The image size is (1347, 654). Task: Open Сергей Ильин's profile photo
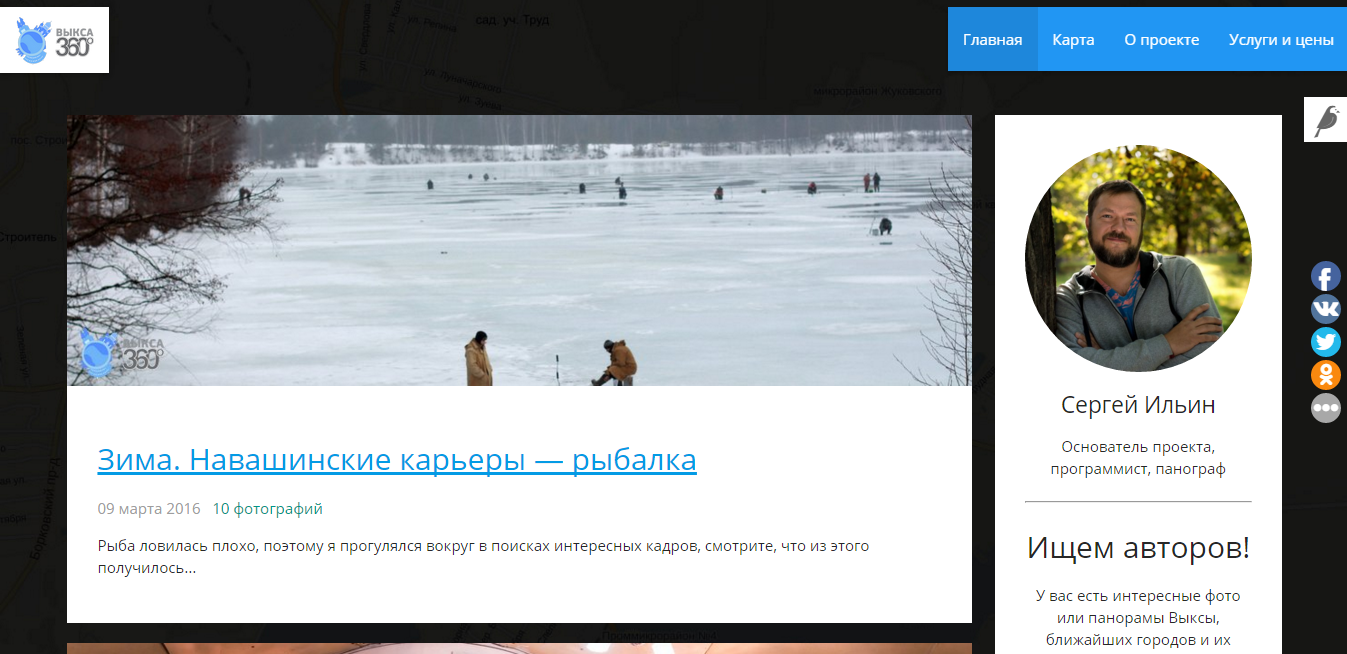pos(1137,256)
